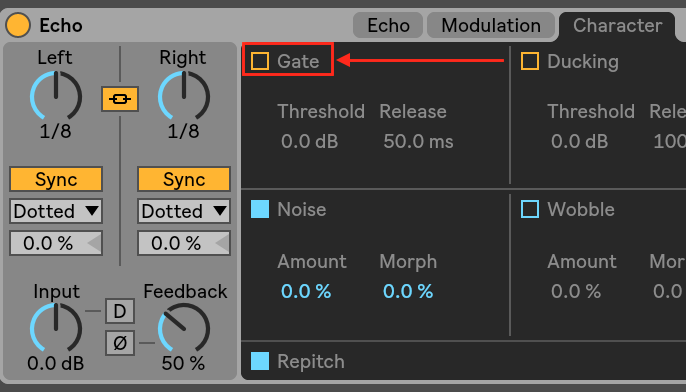The width and height of the screenshot is (686, 392).
Task: Toggle the Right channel Sync button
Action: (184, 179)
